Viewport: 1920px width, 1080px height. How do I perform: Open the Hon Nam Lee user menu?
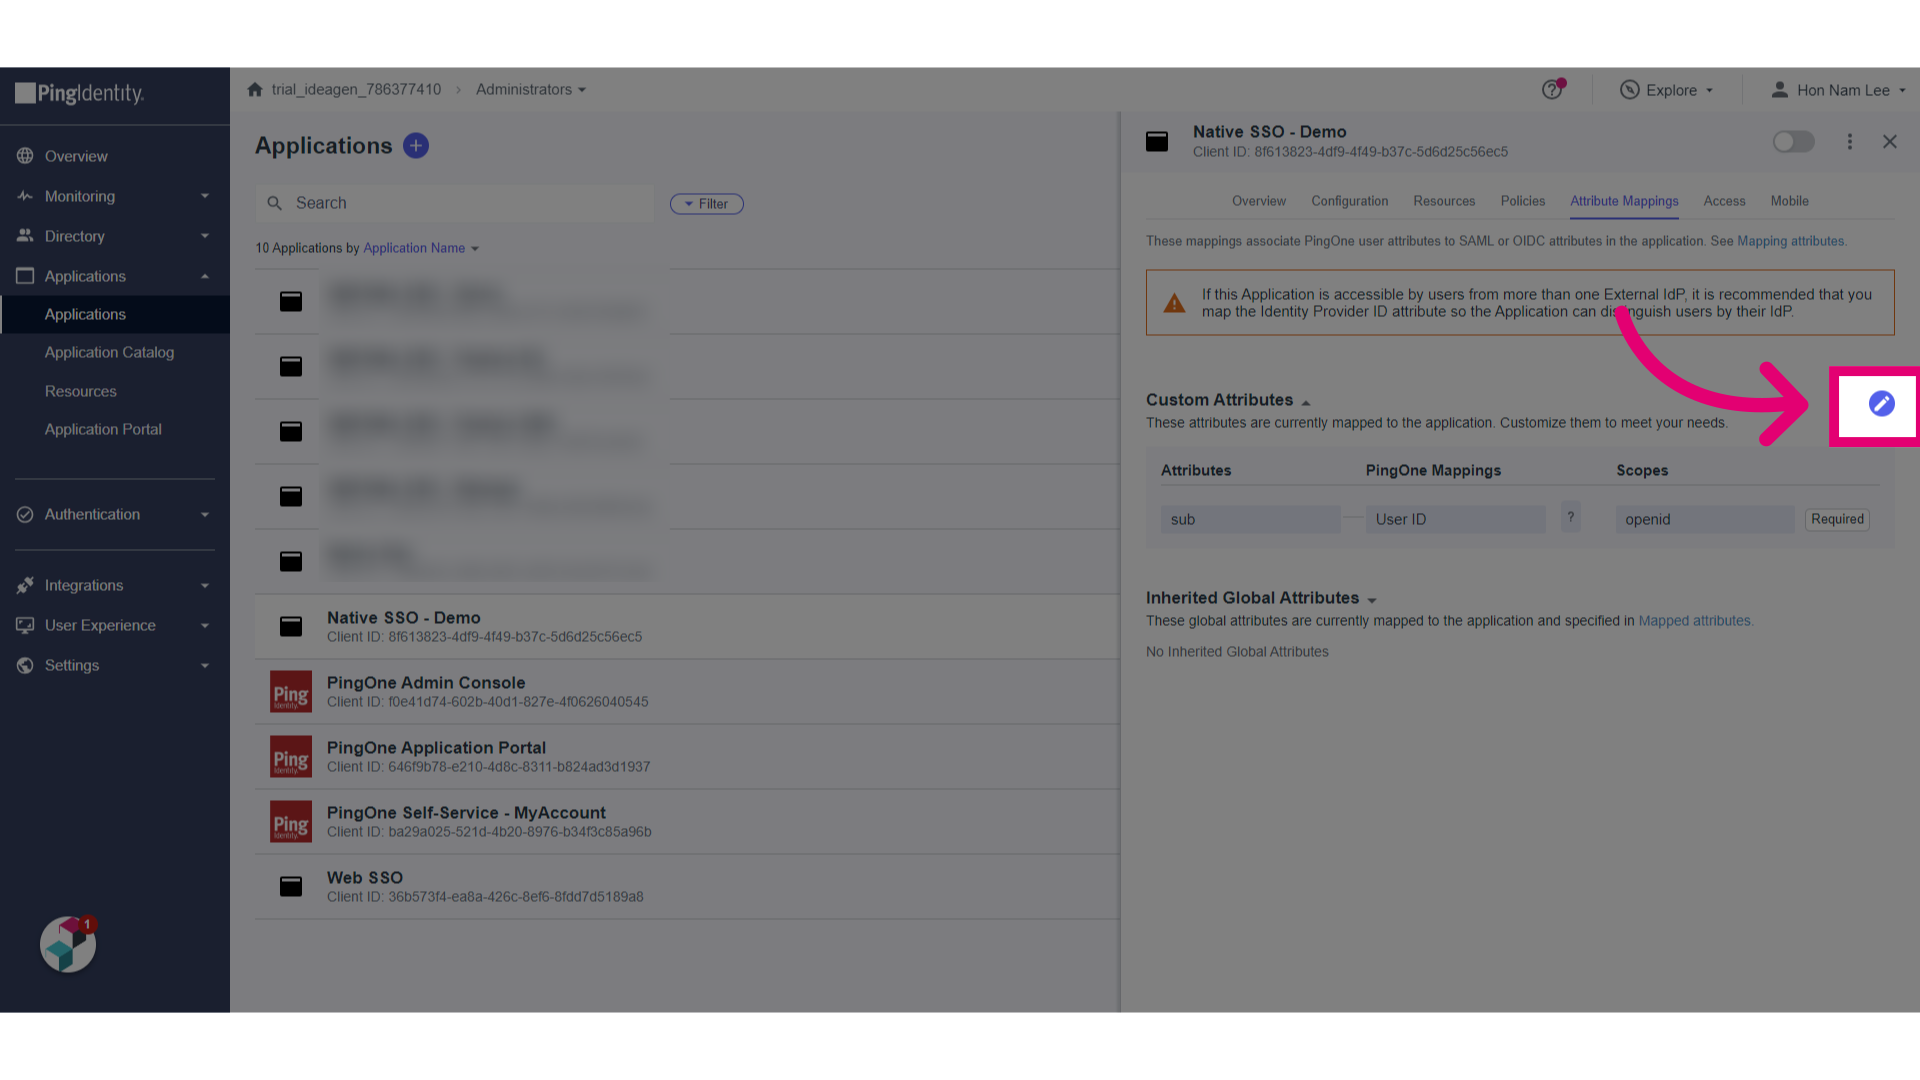tap(1839, 90)
